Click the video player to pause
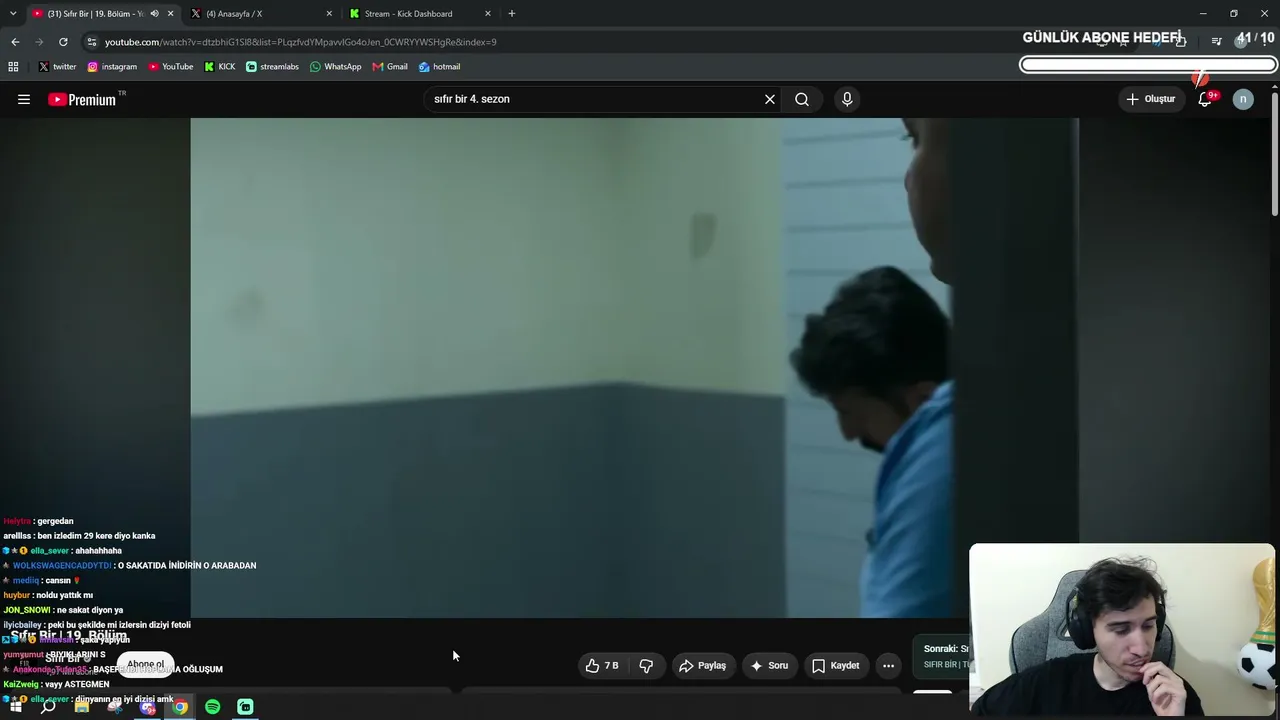The width and height of the screenshot is (1280, 720). (x=634, y=368)
